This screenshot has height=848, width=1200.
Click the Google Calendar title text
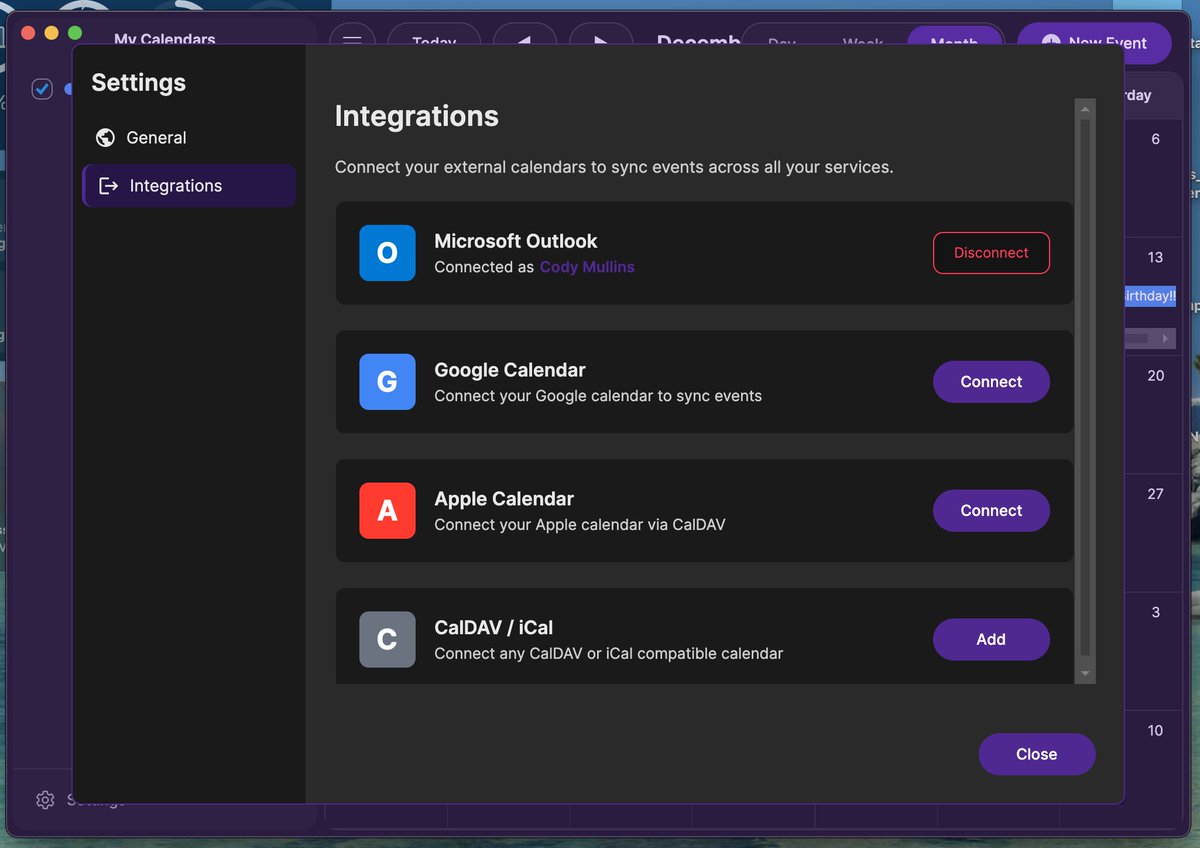[510, 370]
